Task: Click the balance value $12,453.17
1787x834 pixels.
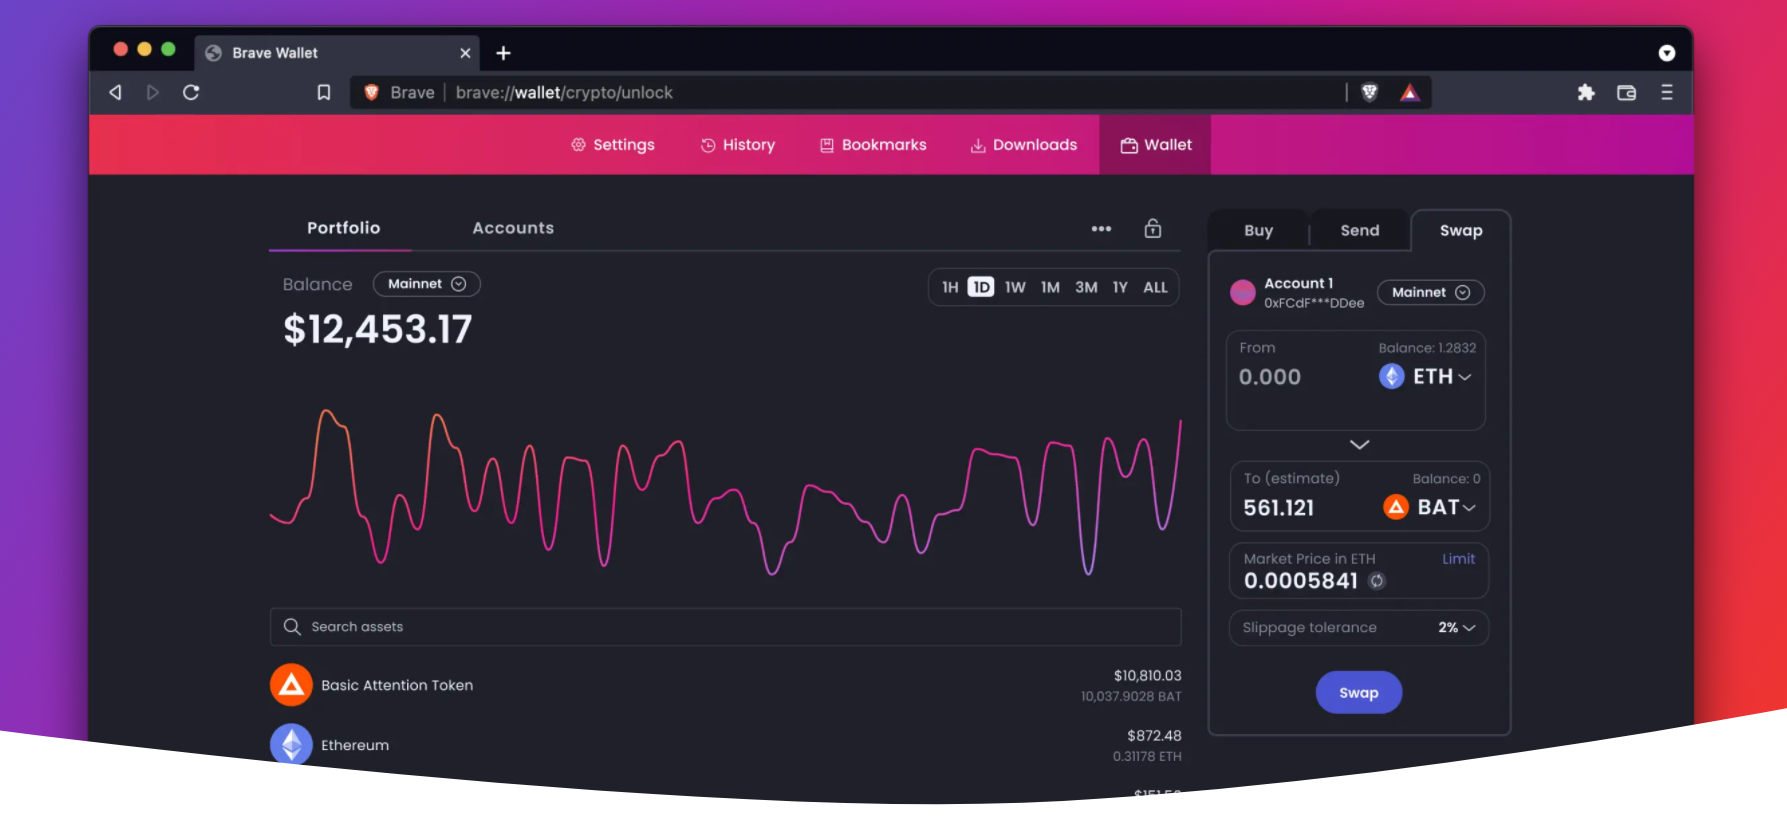Action: point(377,330)
